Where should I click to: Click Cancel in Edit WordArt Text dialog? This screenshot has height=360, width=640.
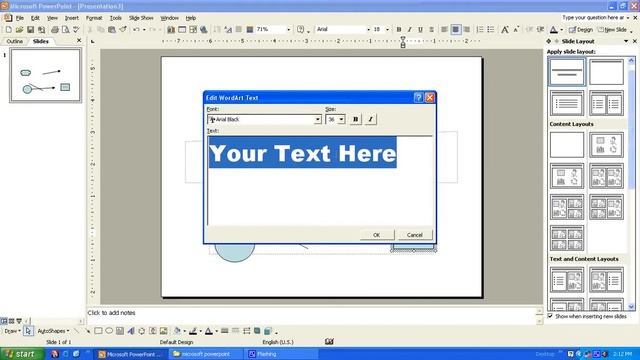415,235
